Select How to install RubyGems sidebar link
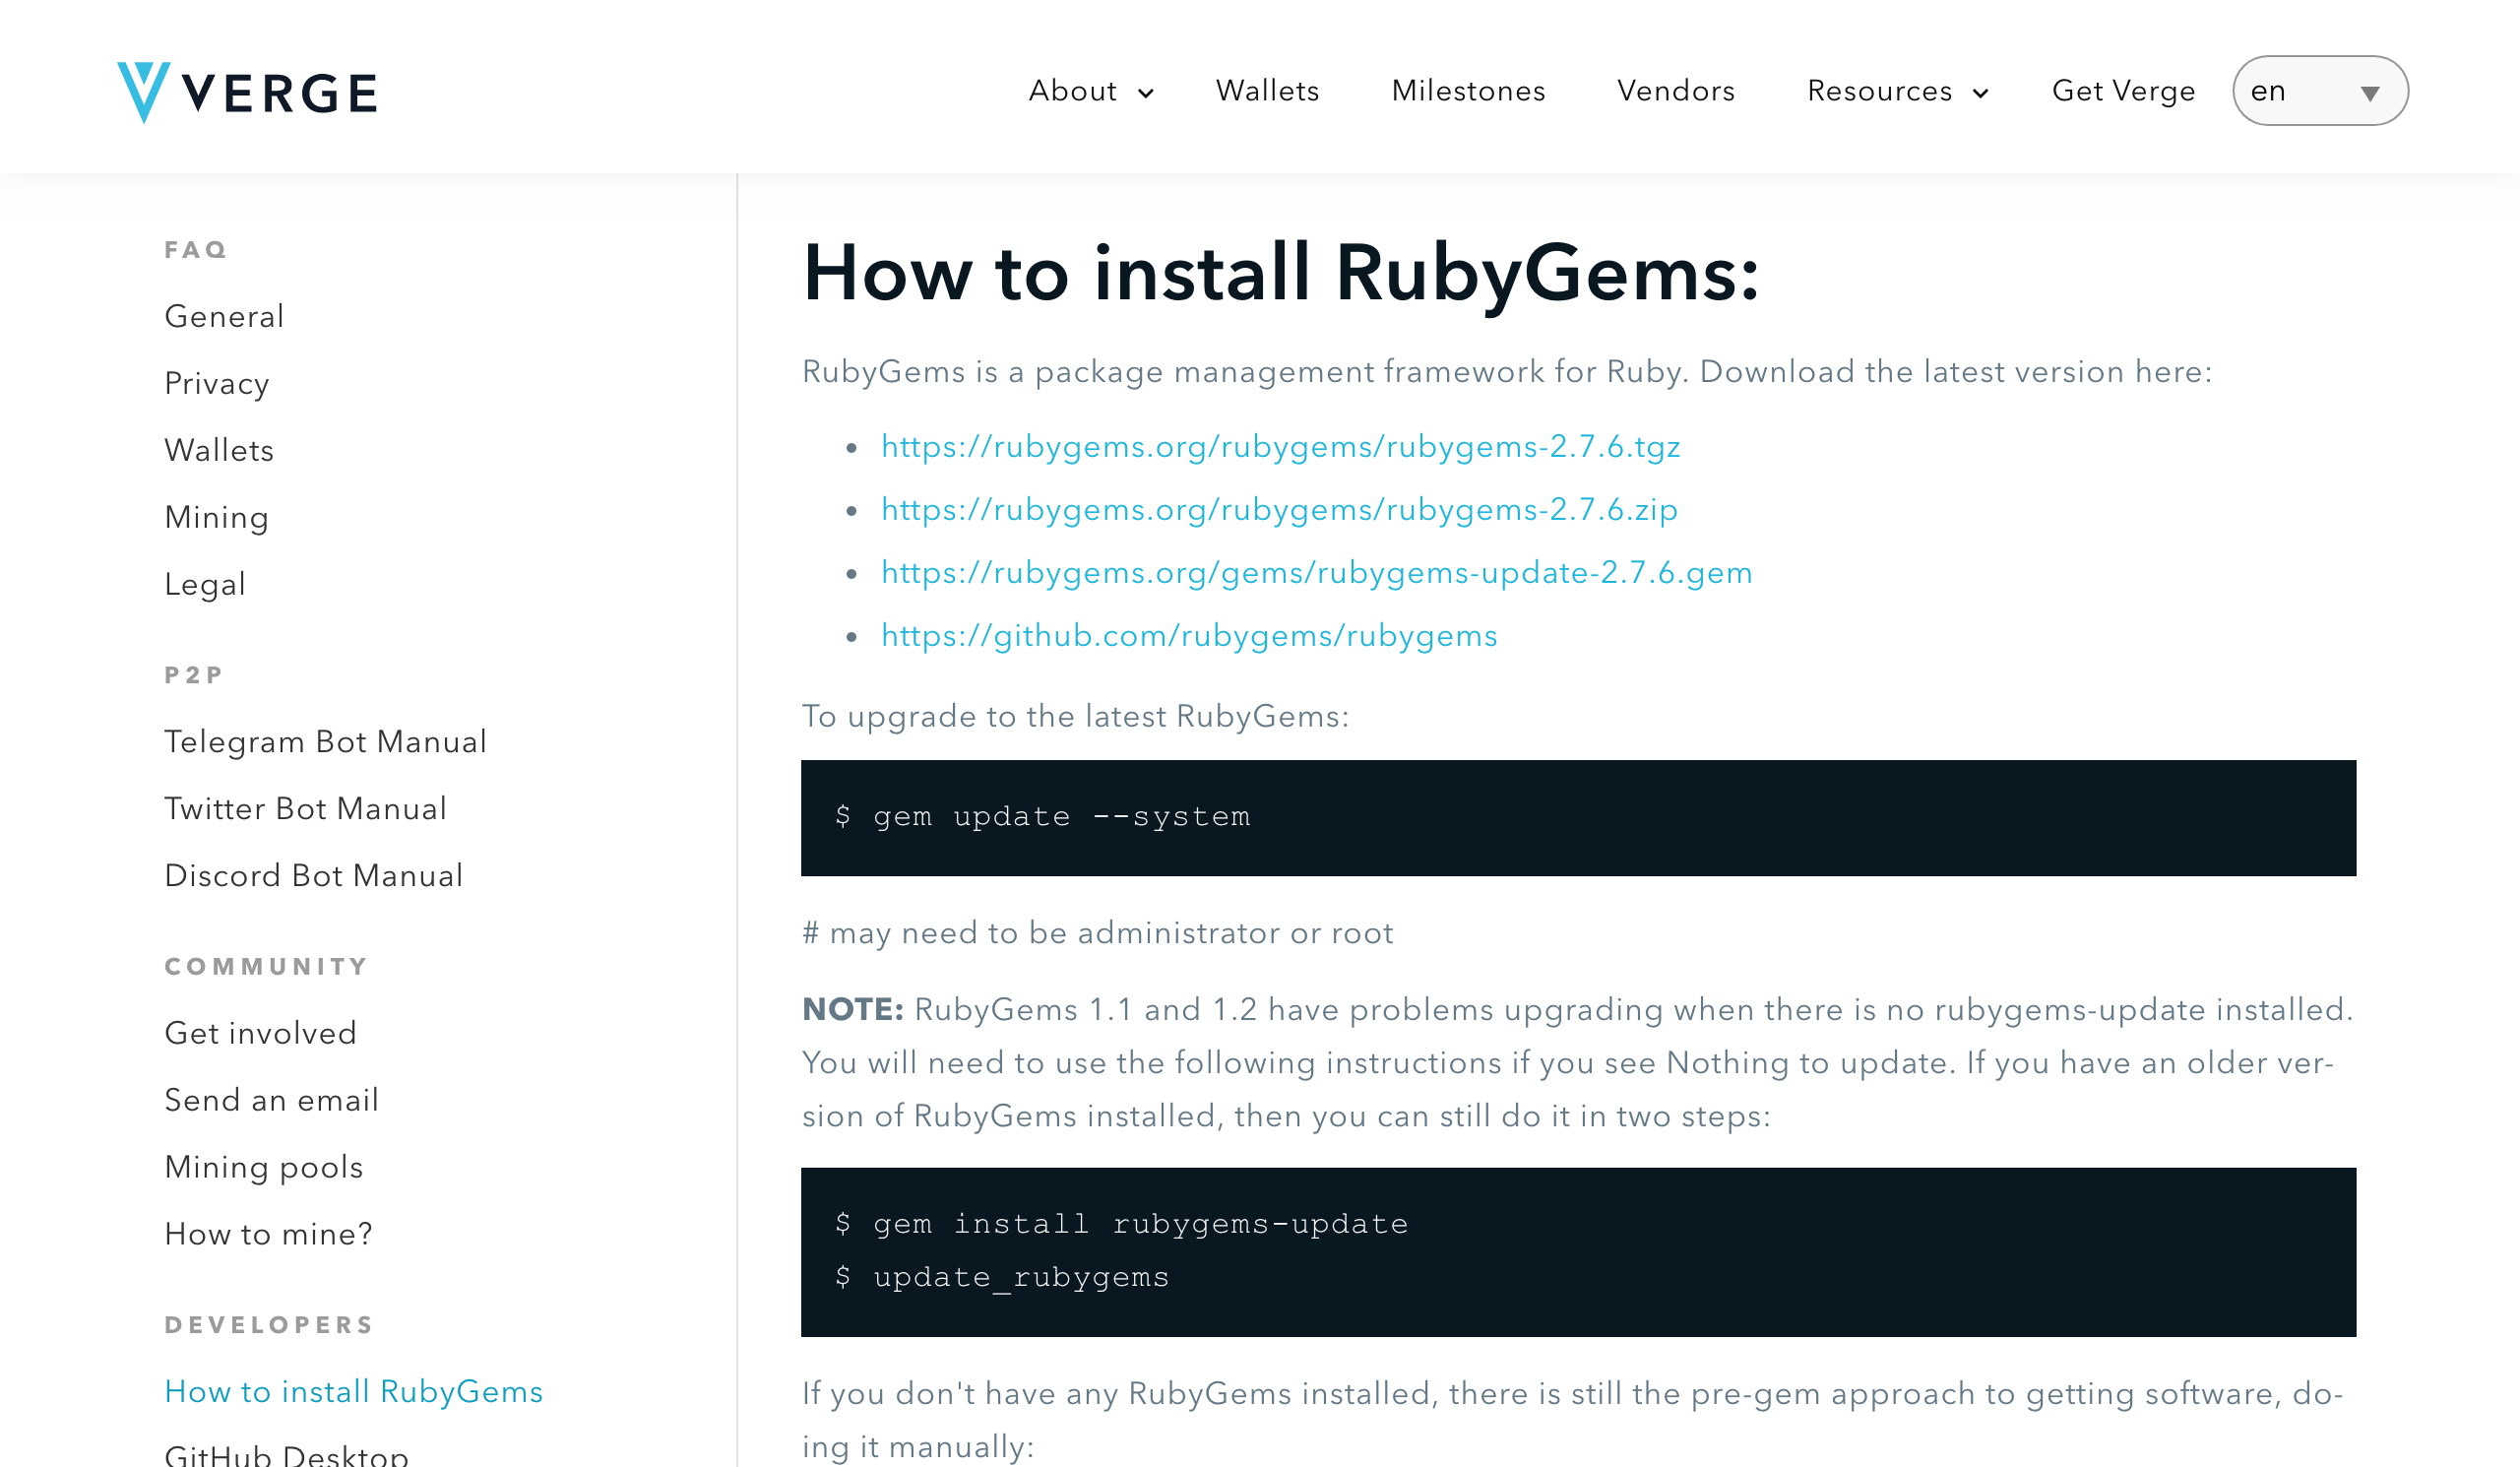 click(x=353, y=1391)
